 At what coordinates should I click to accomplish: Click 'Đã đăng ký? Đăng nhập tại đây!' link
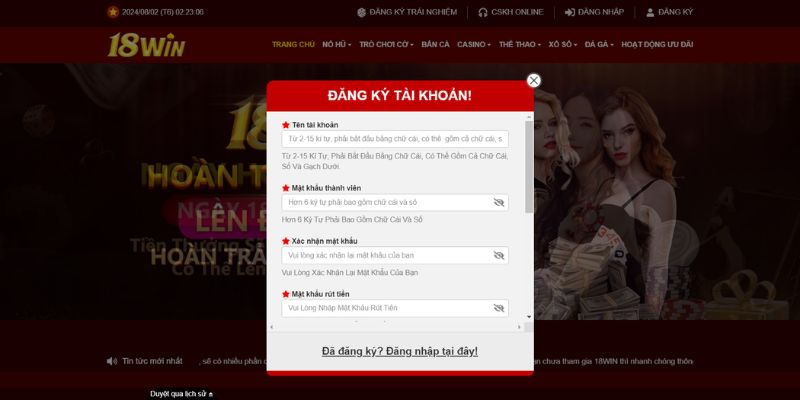pos(400,352)
